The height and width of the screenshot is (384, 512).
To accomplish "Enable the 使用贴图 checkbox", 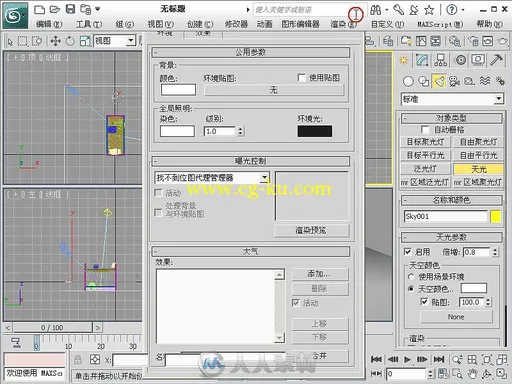I will tap(302, 78).
